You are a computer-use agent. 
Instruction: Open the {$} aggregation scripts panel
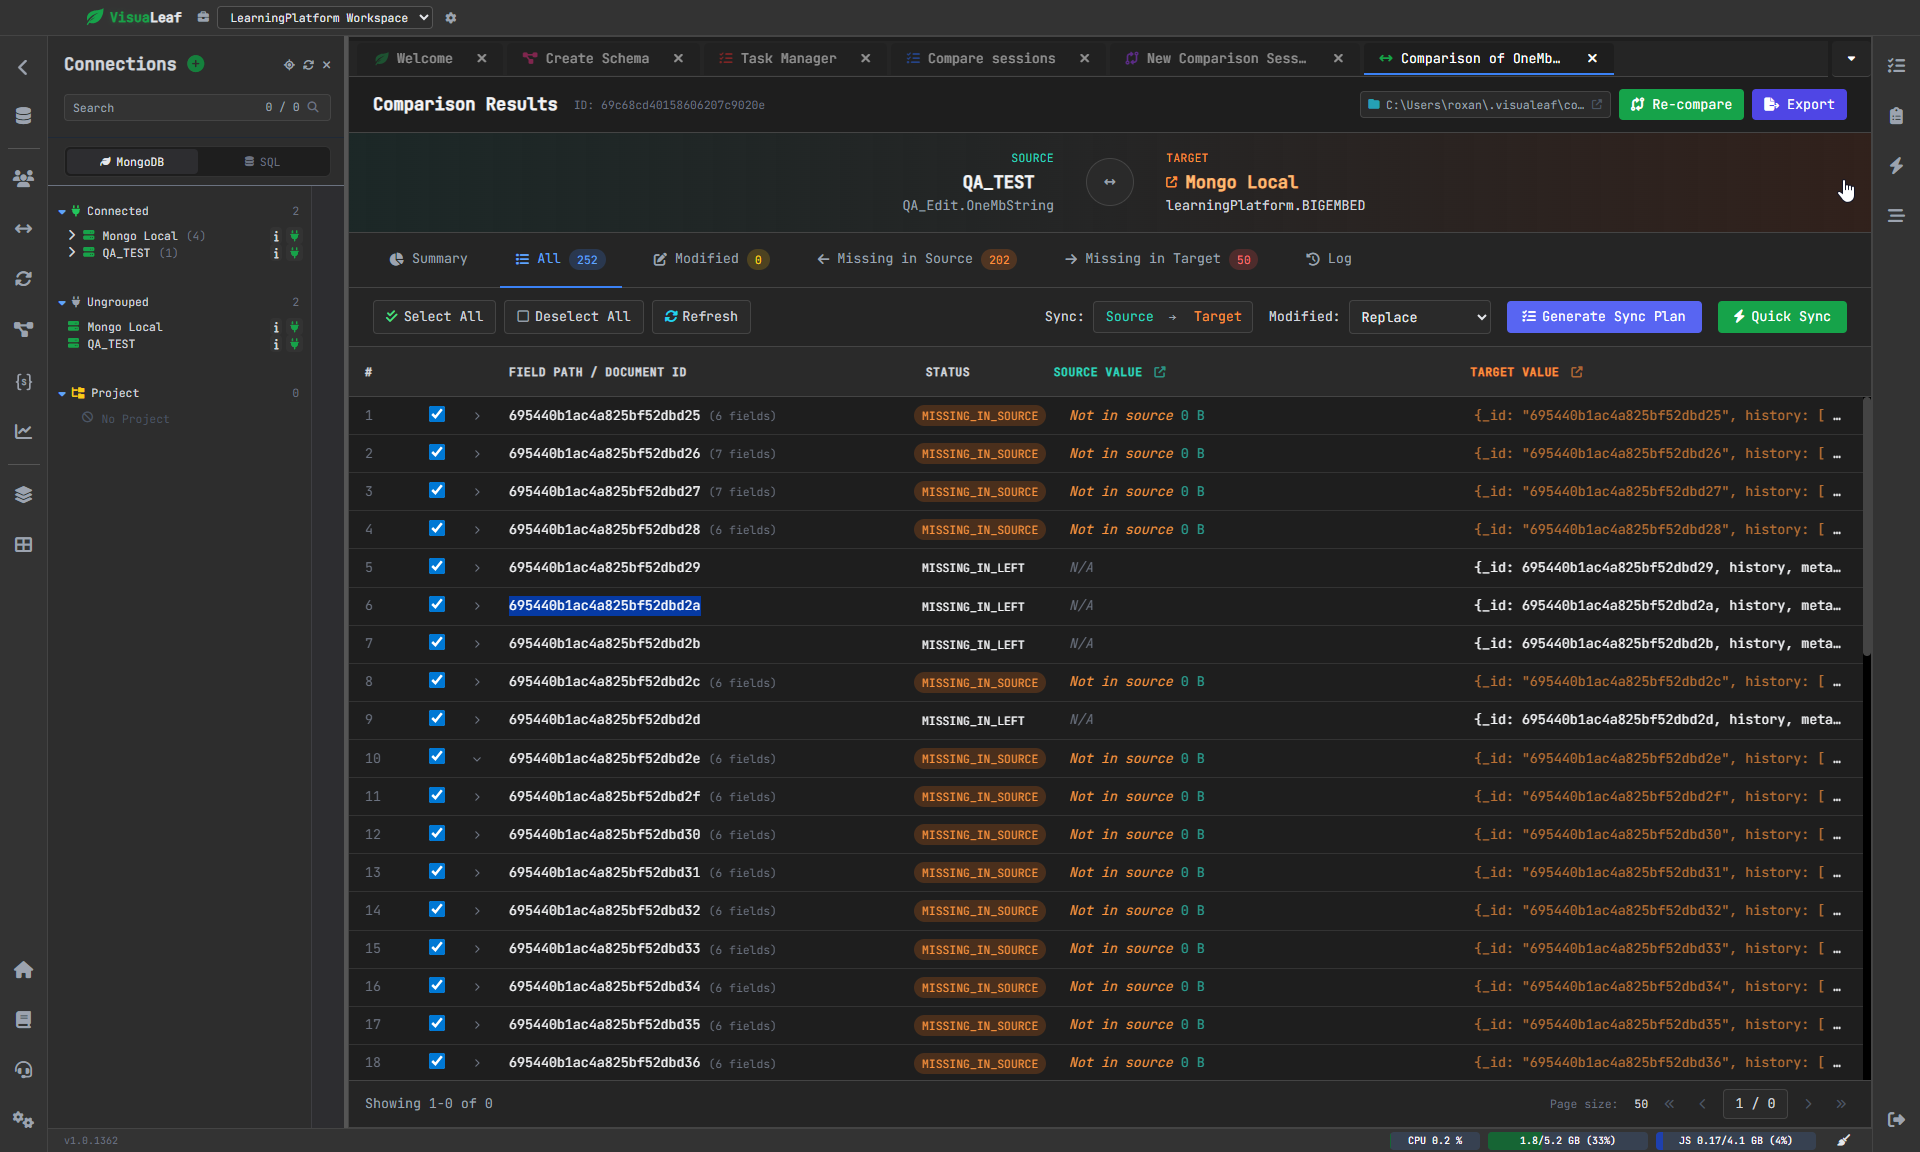[23, 381]
